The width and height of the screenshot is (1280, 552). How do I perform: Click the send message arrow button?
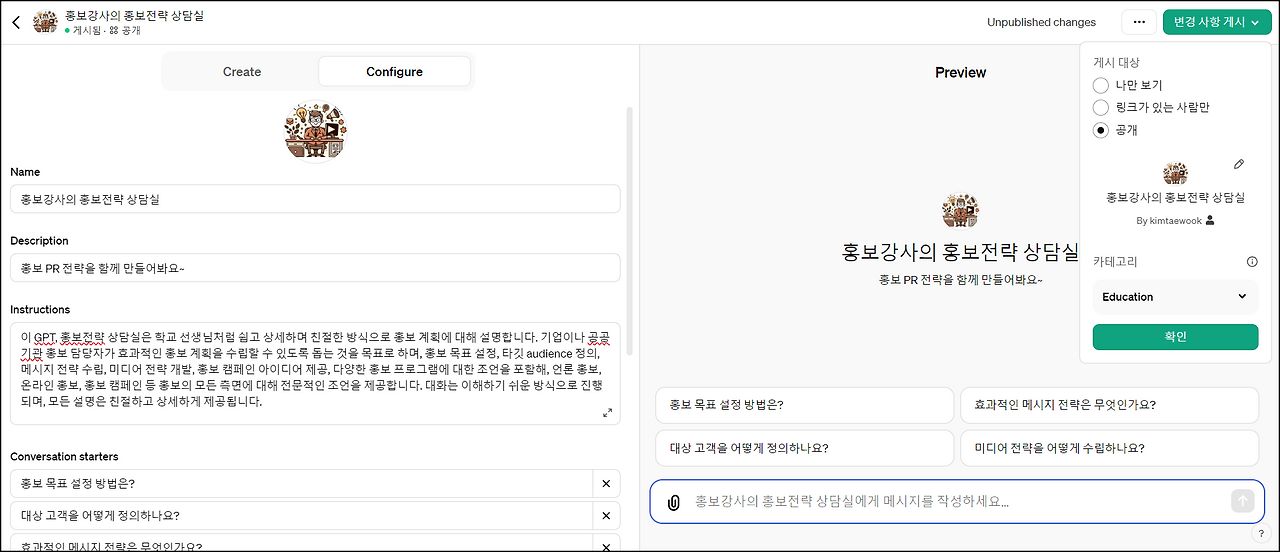(1242, 502)
